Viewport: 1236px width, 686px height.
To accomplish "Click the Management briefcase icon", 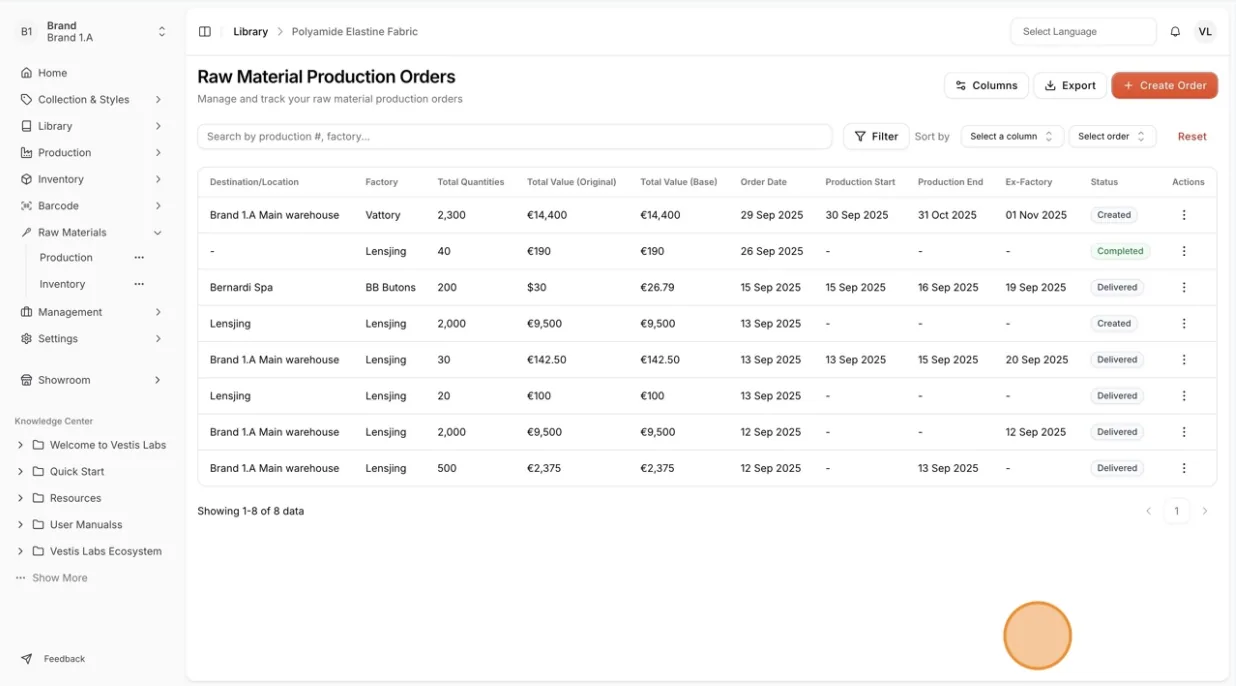I will 27,312.
